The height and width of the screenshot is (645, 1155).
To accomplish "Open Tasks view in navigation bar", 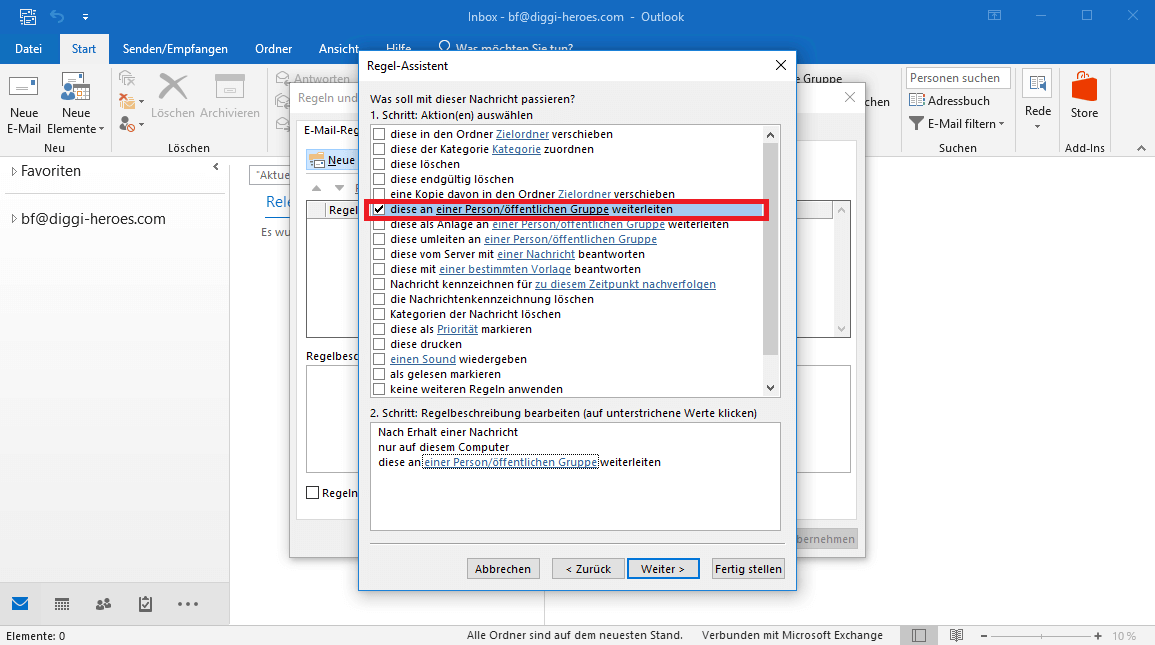I will point(145,604).
